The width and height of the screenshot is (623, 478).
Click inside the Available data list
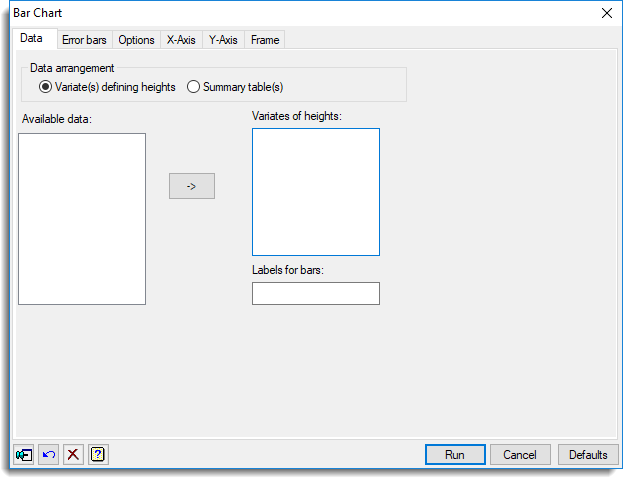[82, 218]
